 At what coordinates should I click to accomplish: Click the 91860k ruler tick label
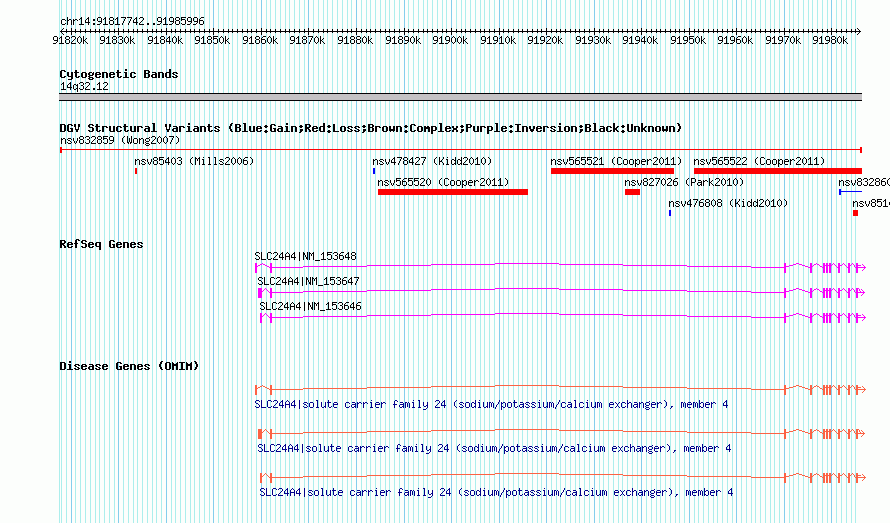click(260, 40)
